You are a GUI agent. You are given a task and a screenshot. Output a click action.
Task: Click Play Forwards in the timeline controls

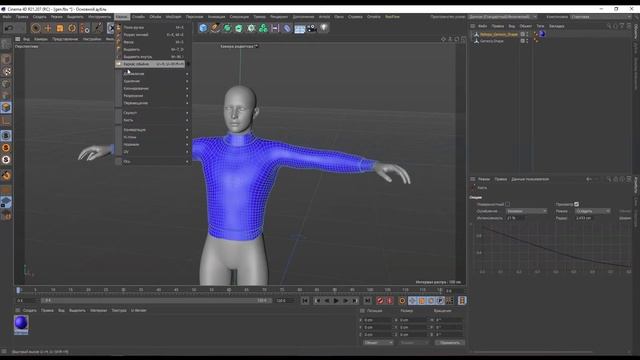tap(336, 301)
